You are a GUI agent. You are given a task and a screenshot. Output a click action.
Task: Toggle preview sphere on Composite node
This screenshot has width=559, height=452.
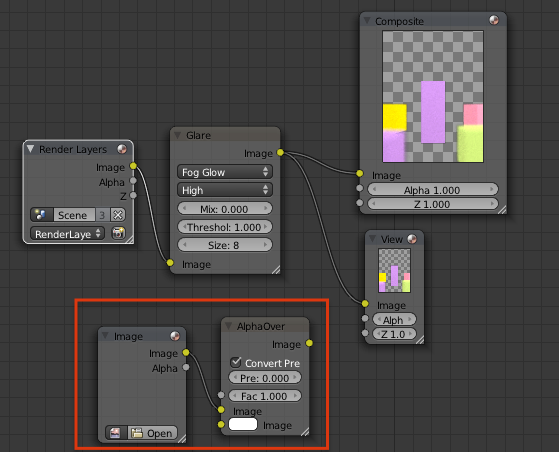coord(494,20)
